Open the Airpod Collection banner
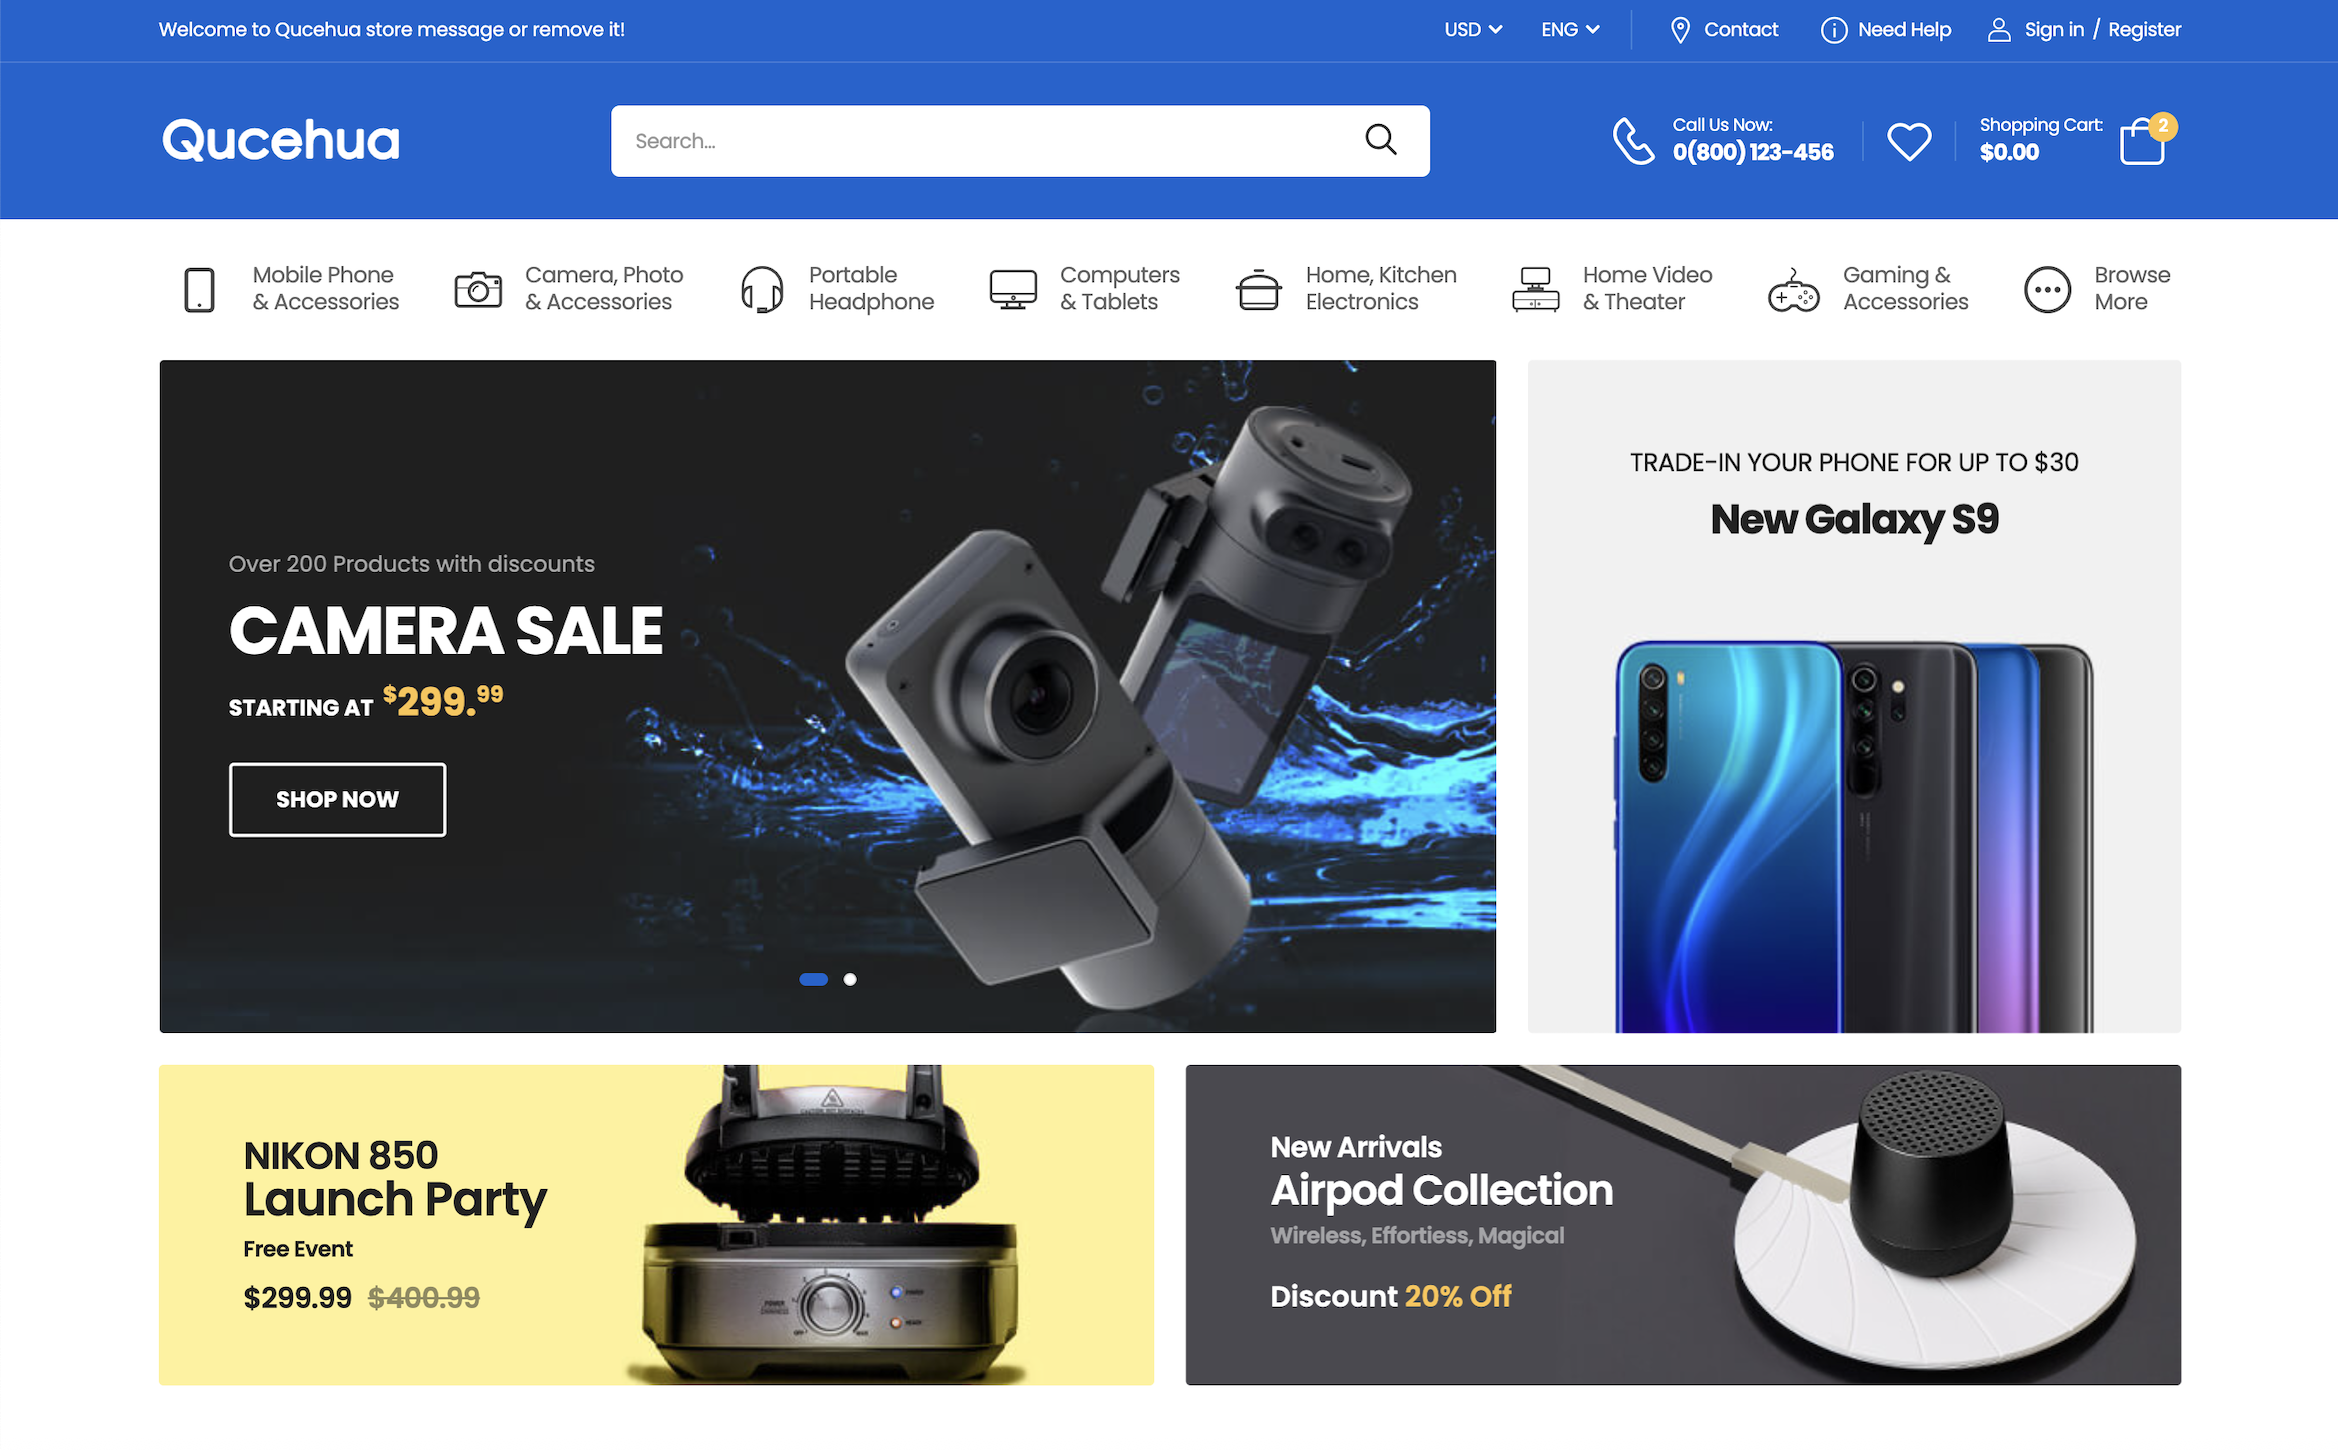The image size is (2338, 1450). pyautogui.click(x=1683, y=1224)
